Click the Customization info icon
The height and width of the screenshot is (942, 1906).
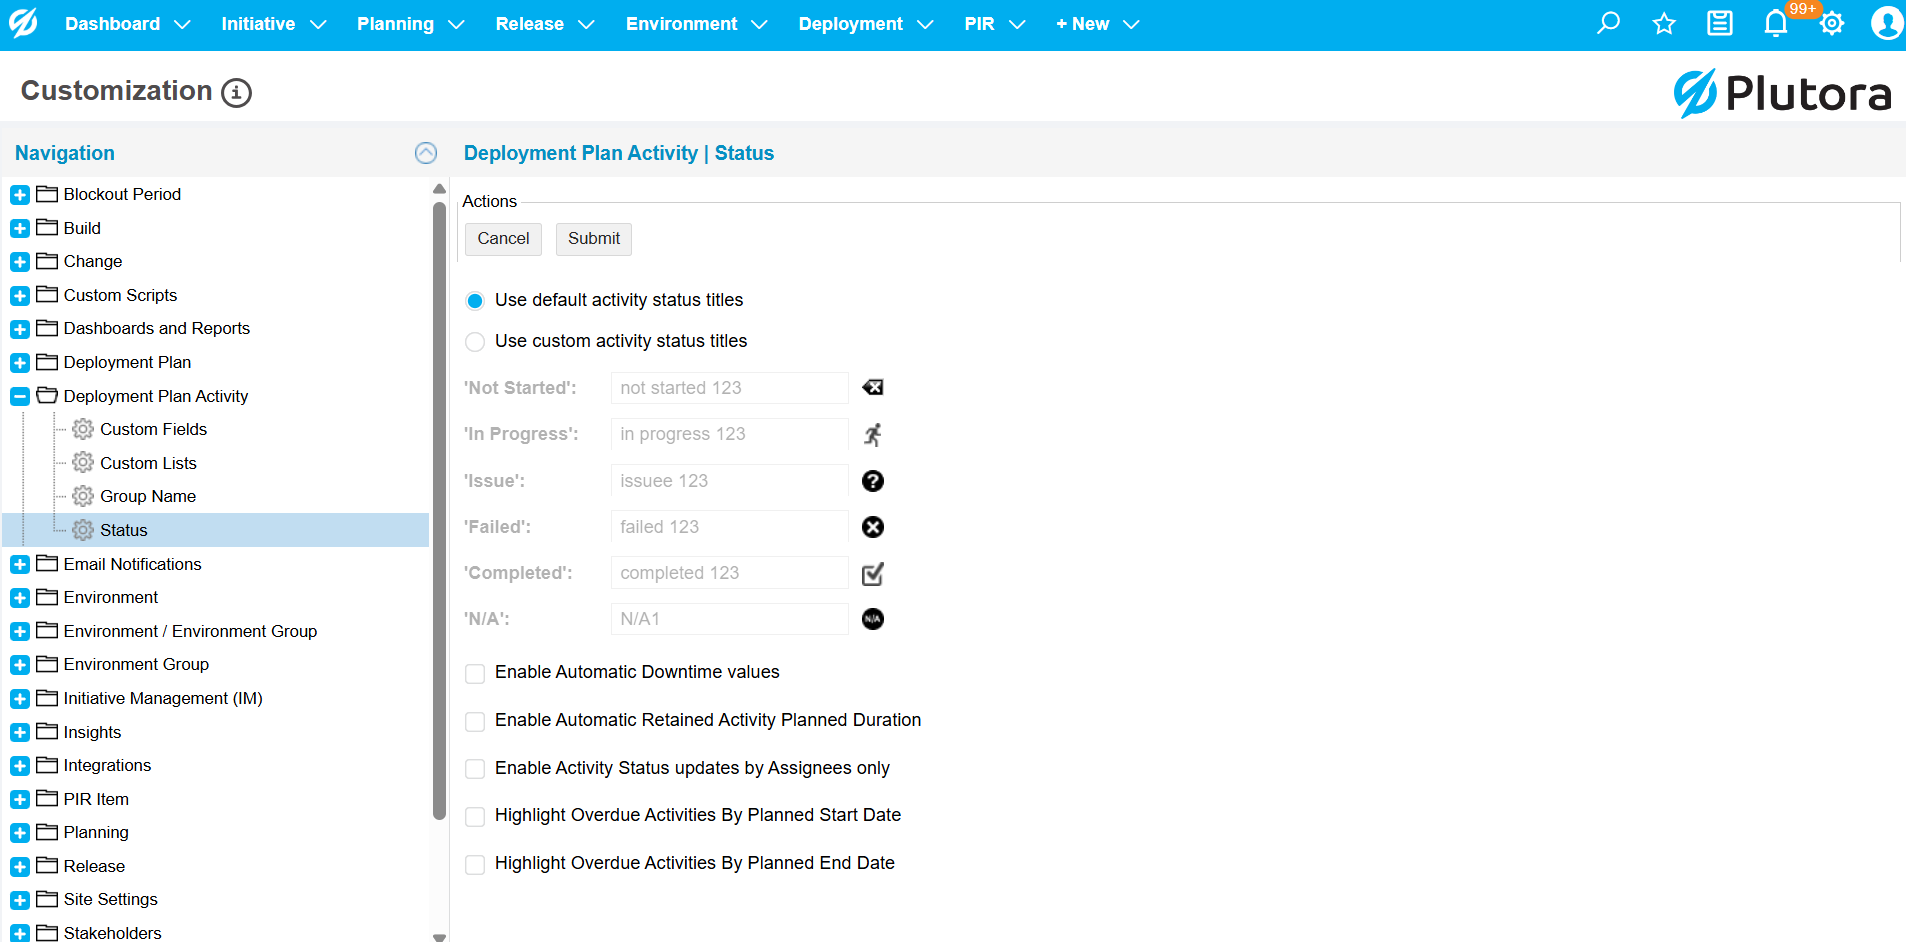click(236, 93)
